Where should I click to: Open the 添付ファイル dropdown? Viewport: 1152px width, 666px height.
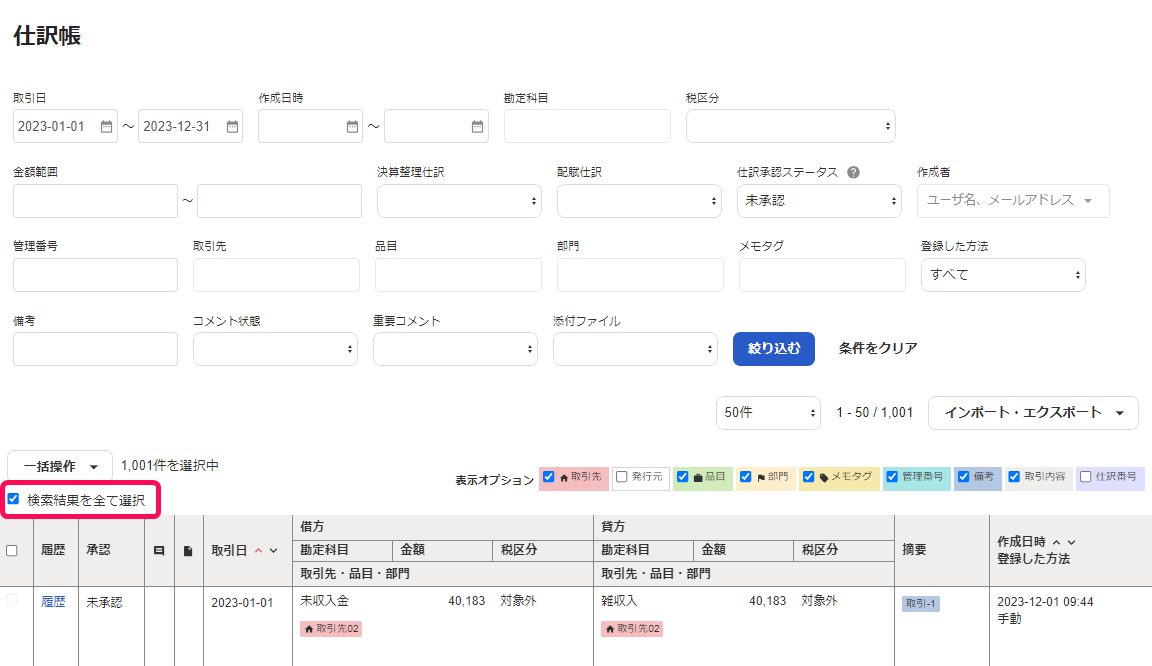636,349
